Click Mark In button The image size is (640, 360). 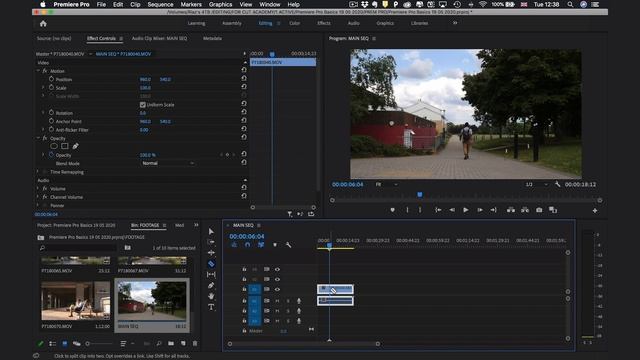[407, 210]
